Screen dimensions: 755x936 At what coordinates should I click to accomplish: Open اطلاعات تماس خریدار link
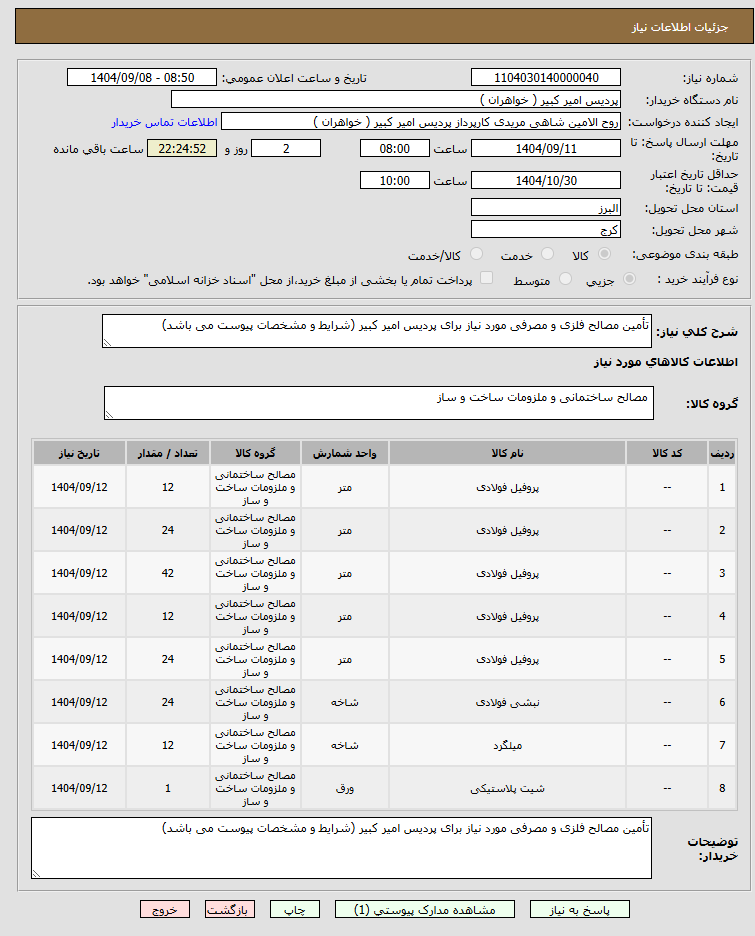click(x=165, y=122)
